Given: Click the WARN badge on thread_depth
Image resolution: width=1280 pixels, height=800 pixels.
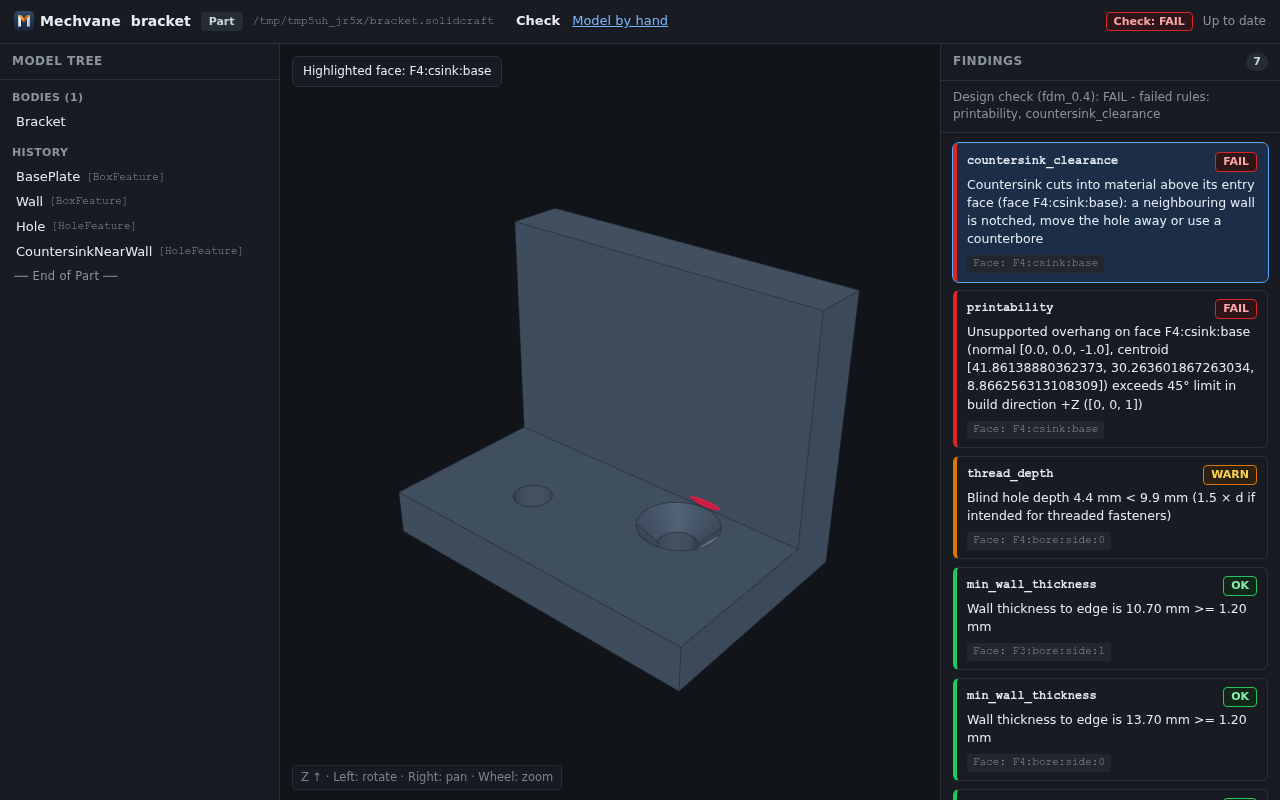Looking at the screenshot, I should point(1230,475).
